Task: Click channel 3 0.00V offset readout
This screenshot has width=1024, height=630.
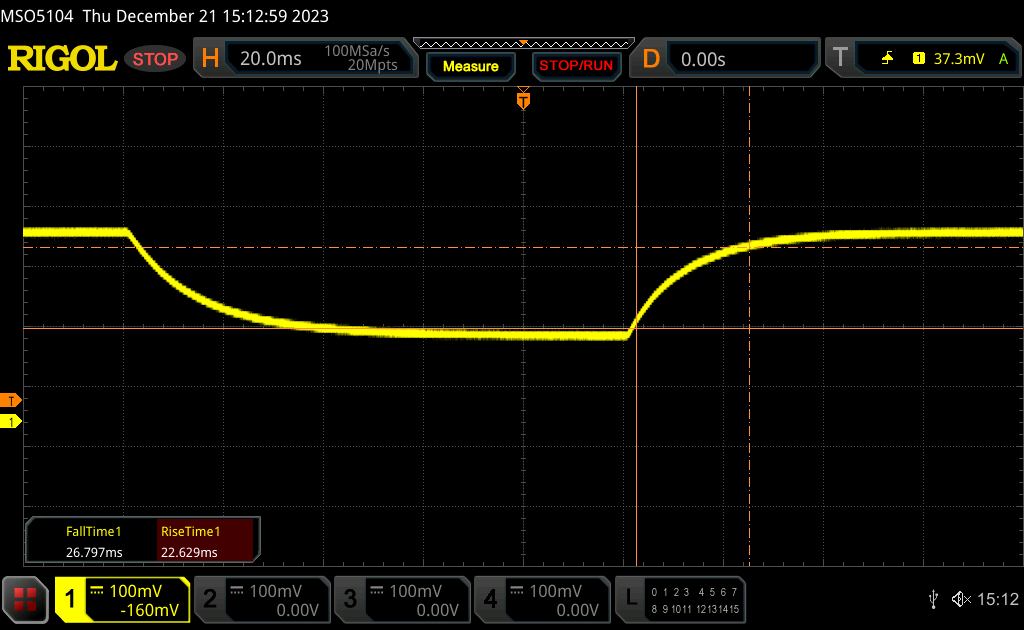Action: [x=438, y=610]
